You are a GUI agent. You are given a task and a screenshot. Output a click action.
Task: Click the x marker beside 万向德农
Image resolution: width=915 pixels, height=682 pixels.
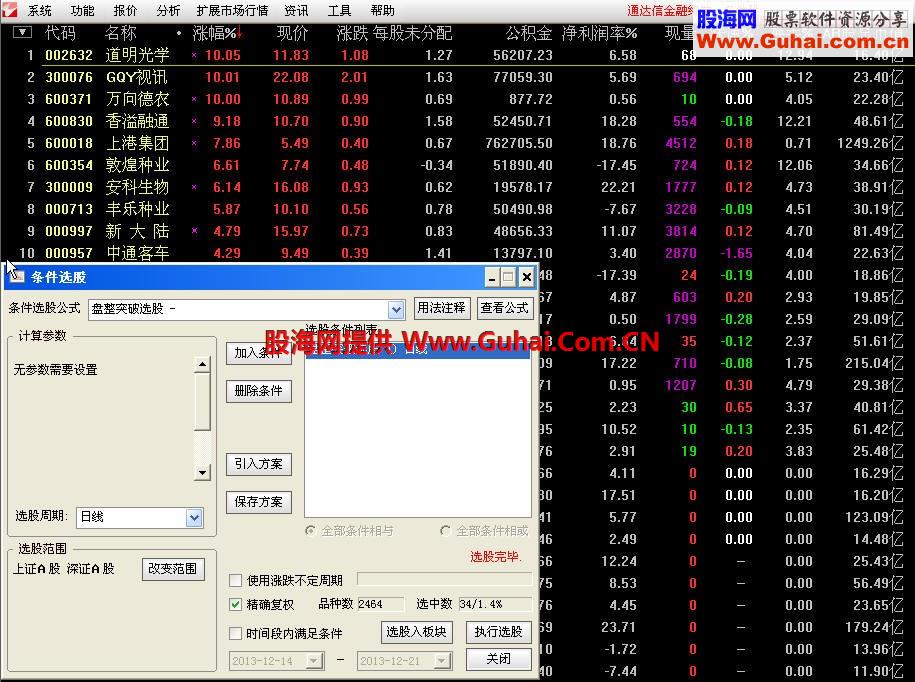click(194, 99)
